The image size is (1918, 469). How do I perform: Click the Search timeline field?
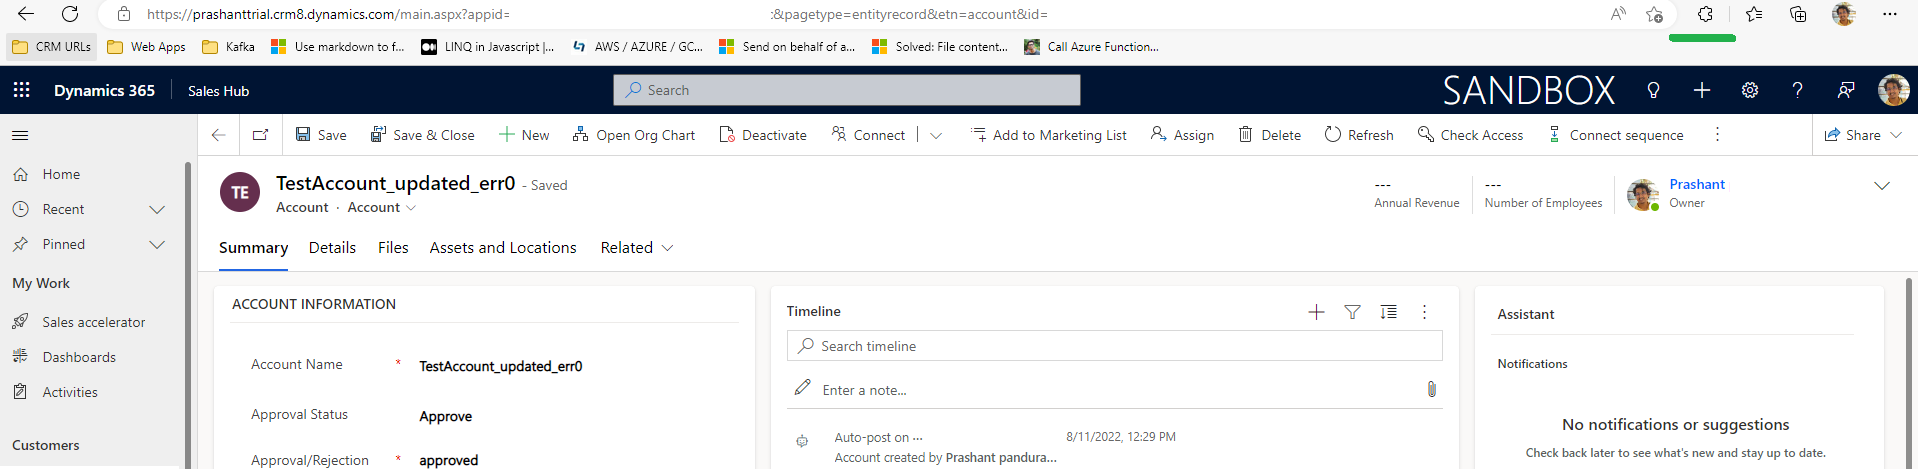click(x=1114, y=346)
